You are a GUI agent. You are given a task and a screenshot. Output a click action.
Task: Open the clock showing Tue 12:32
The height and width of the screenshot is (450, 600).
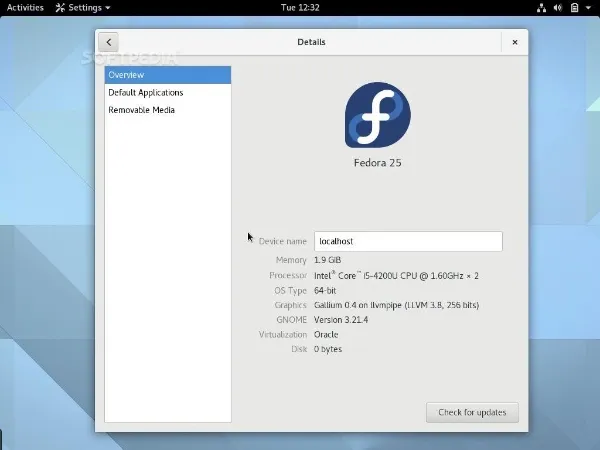tap(299, 7)
